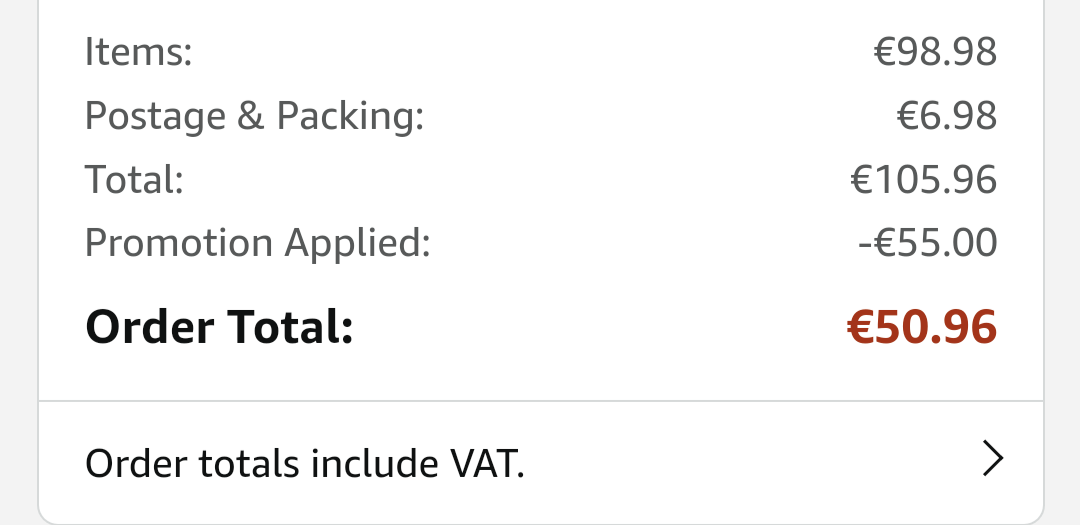
Task: Click the word "include" in the VAT notice
Action: (x=374, y=463)
